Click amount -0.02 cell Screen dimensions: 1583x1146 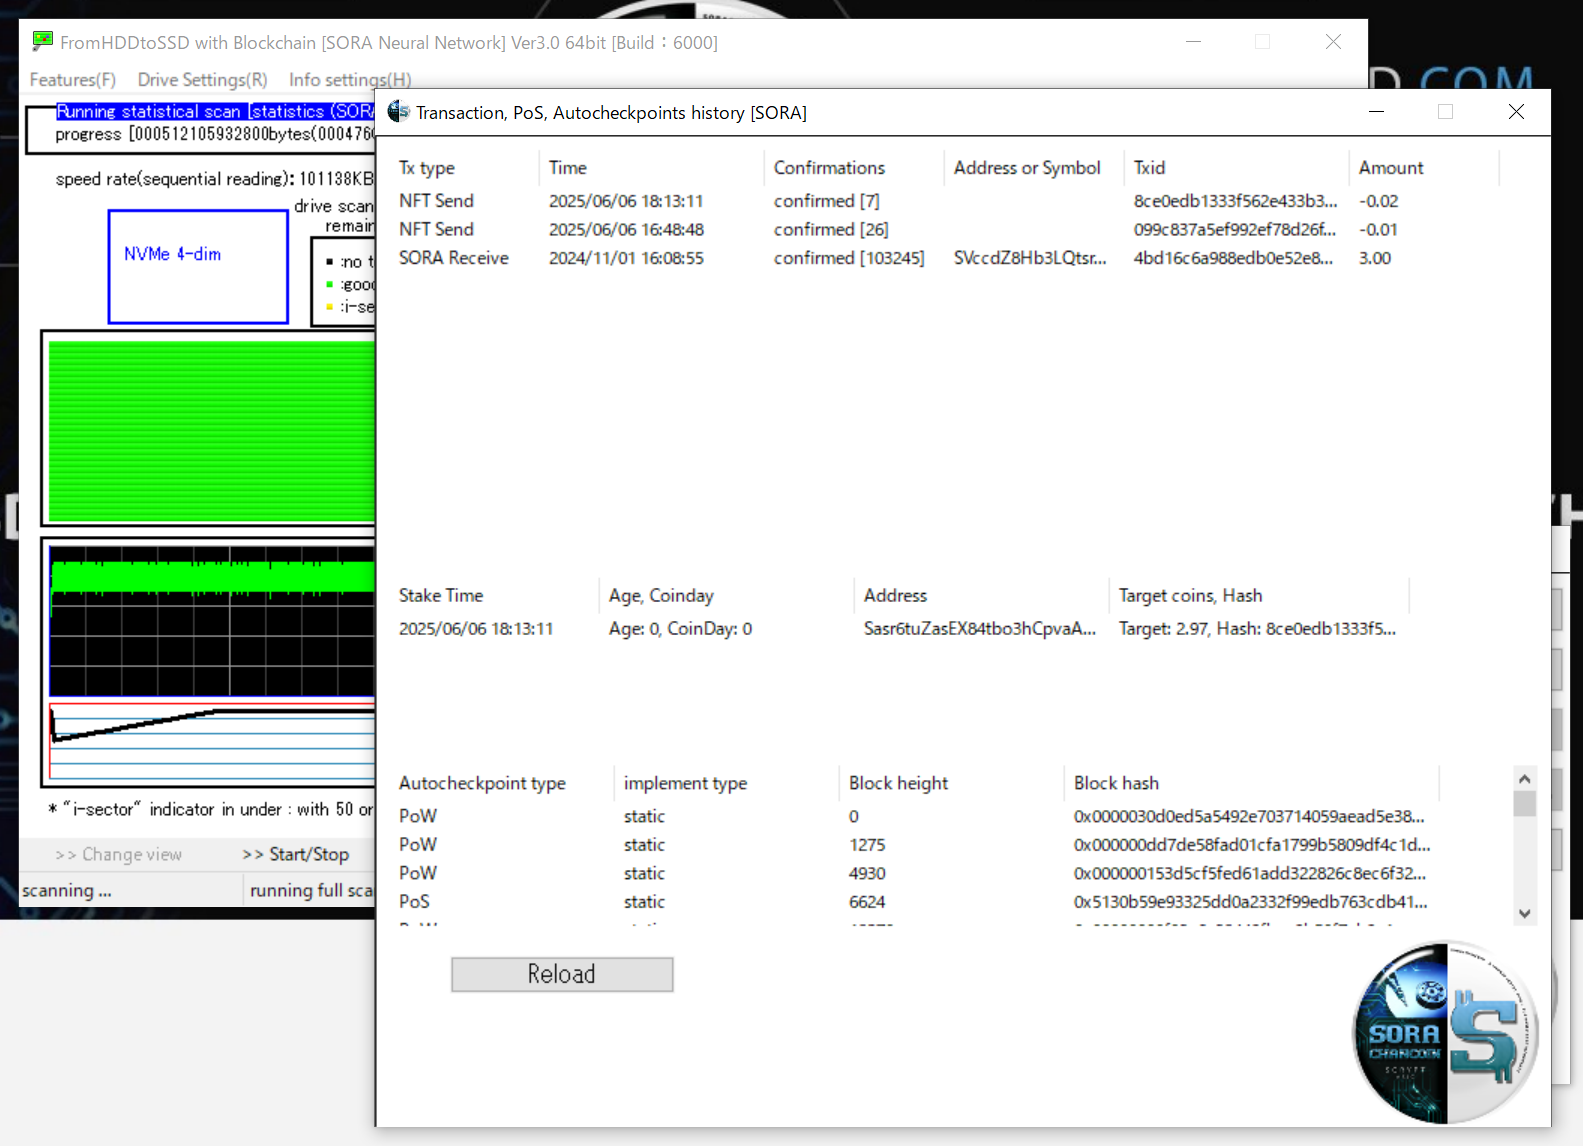pos(1379,201)
